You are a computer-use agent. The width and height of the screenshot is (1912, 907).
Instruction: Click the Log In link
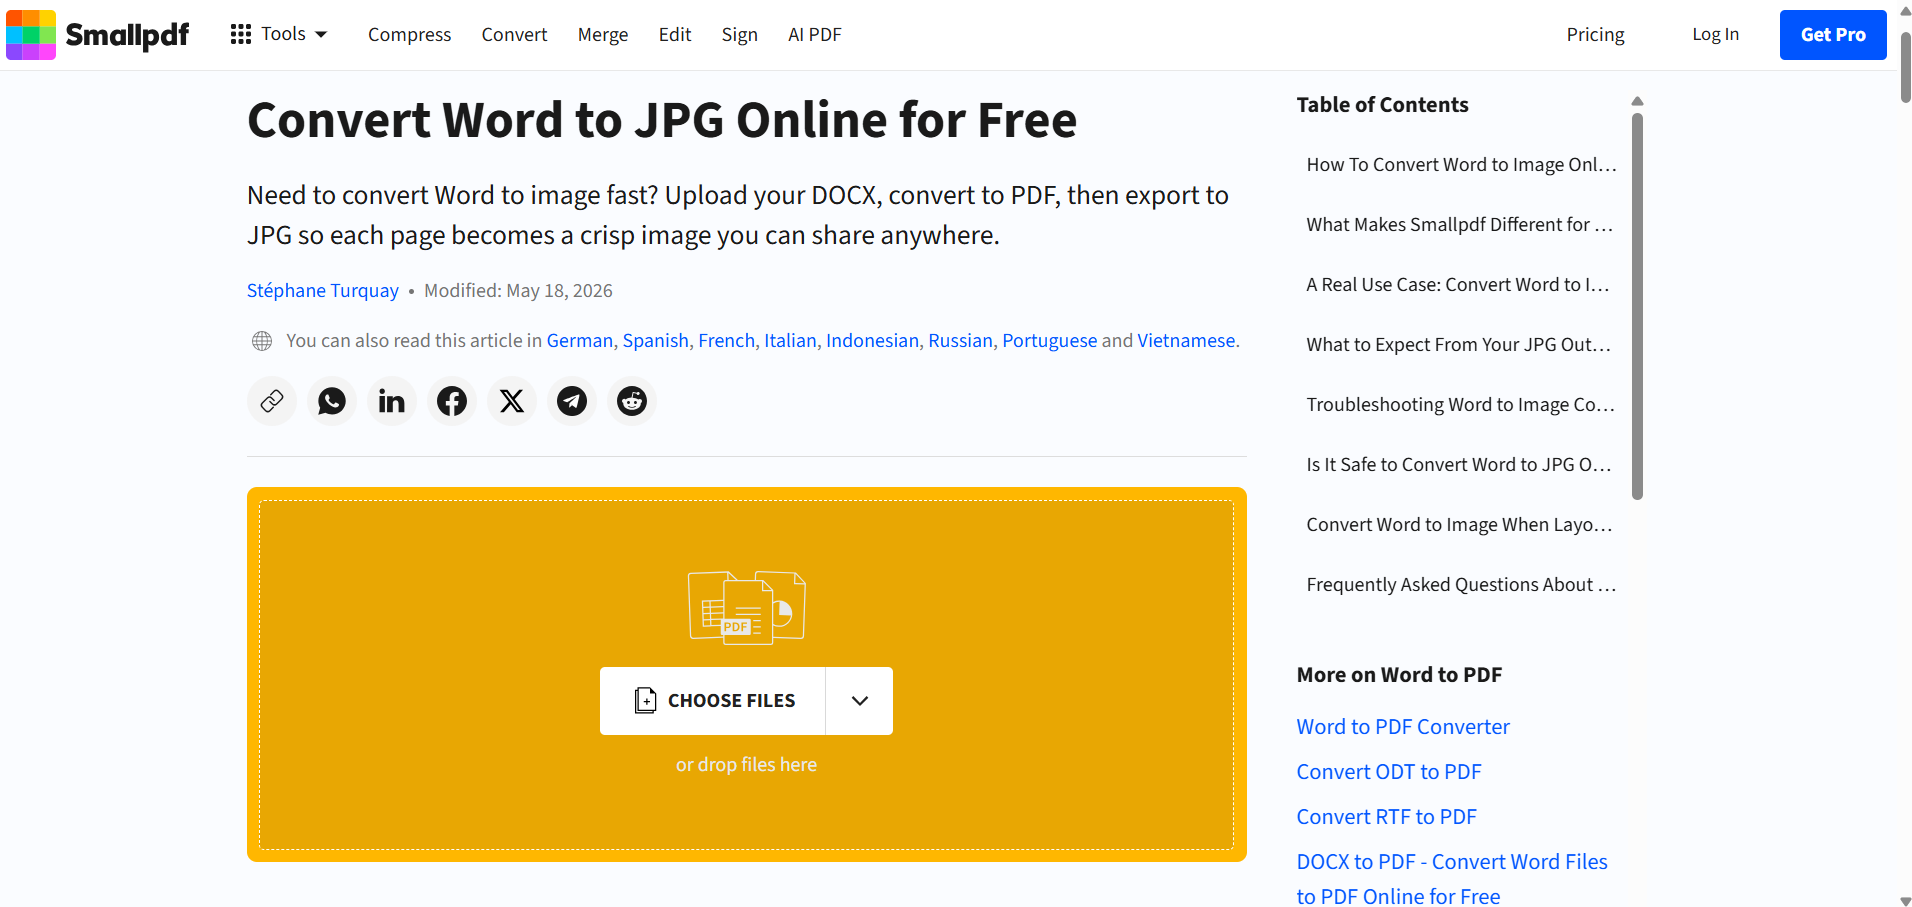[x=1716, y=35]
